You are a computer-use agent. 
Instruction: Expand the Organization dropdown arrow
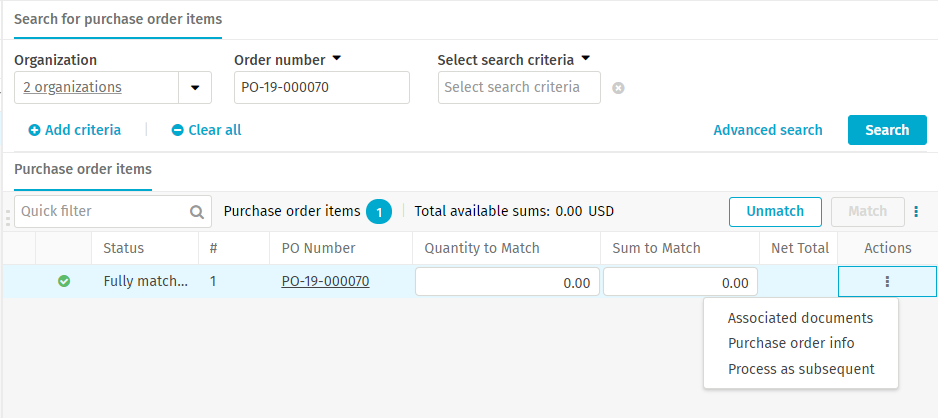(x=195, y=88)
